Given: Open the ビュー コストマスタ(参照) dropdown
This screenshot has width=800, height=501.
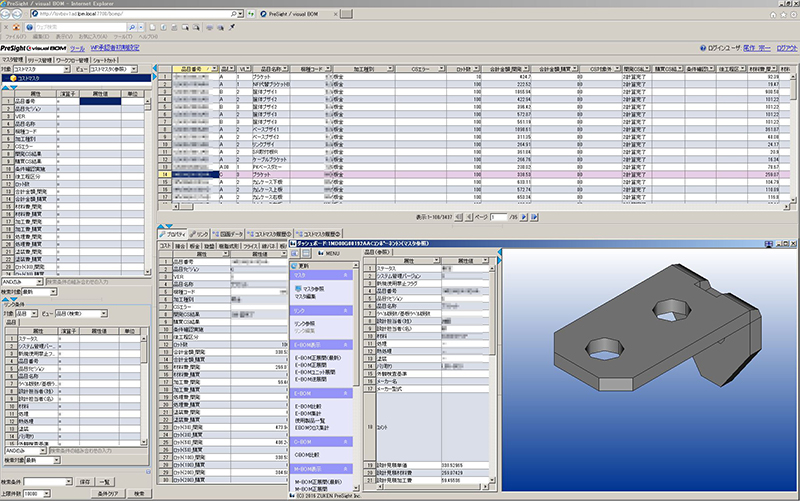Looking at the screenshot, I should point(134,69).
